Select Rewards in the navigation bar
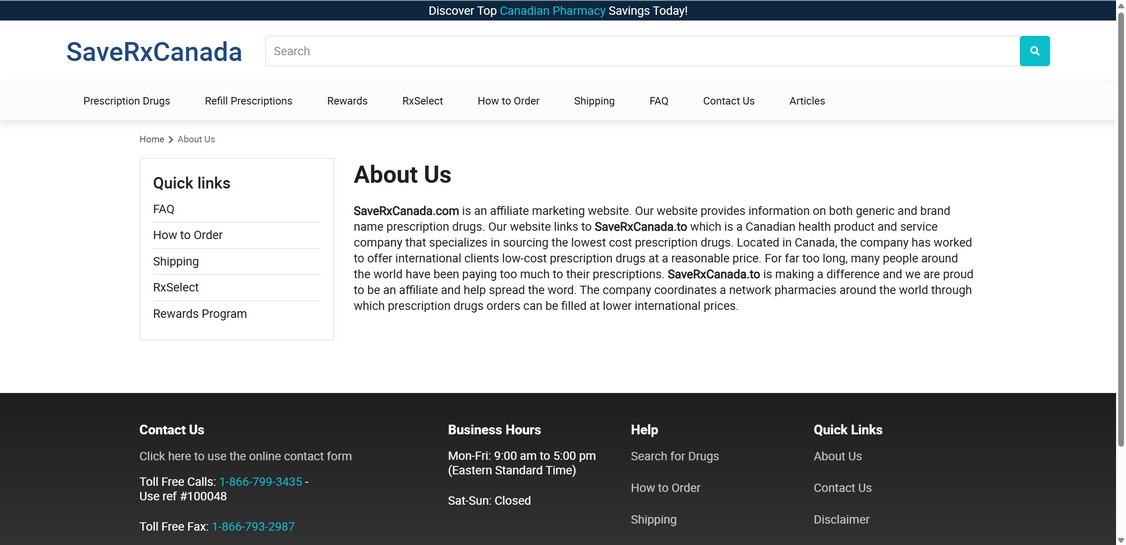 (347, 101)
